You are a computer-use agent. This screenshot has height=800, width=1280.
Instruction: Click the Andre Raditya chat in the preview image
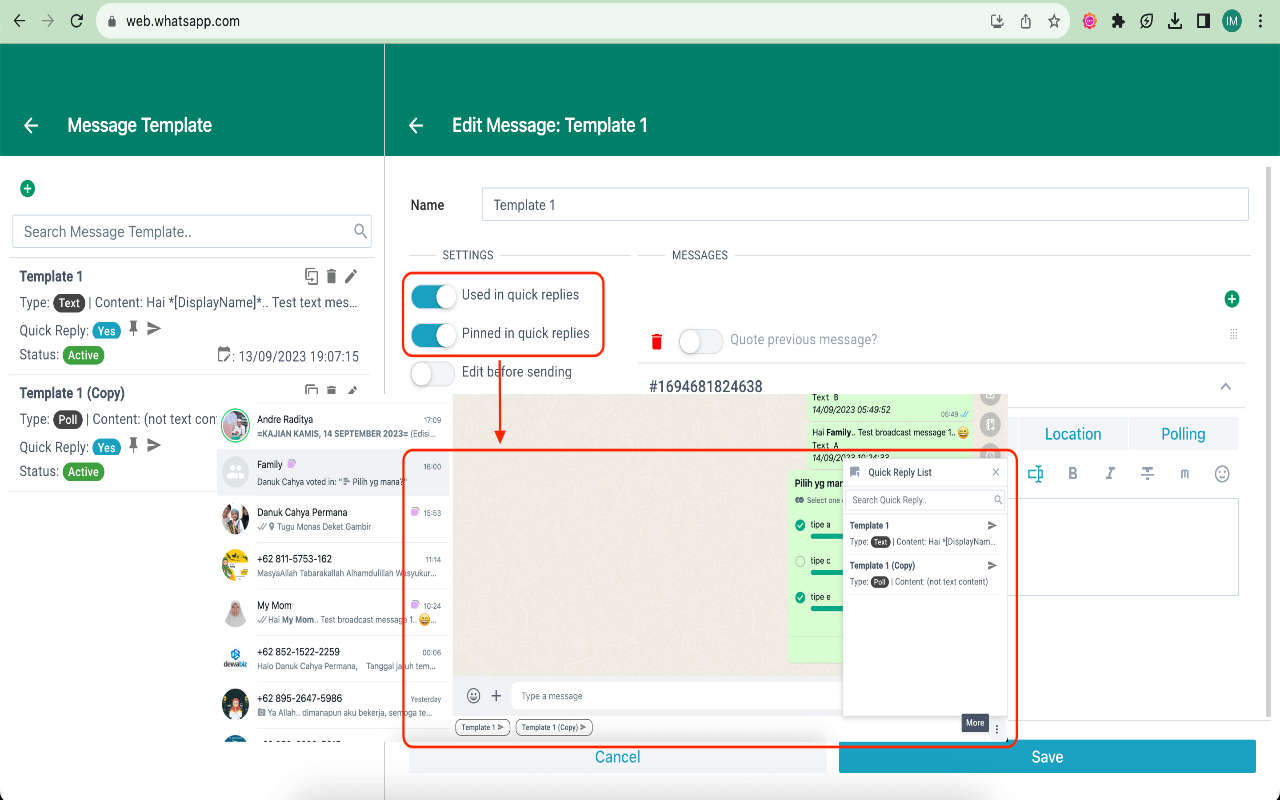pos(332,426)
